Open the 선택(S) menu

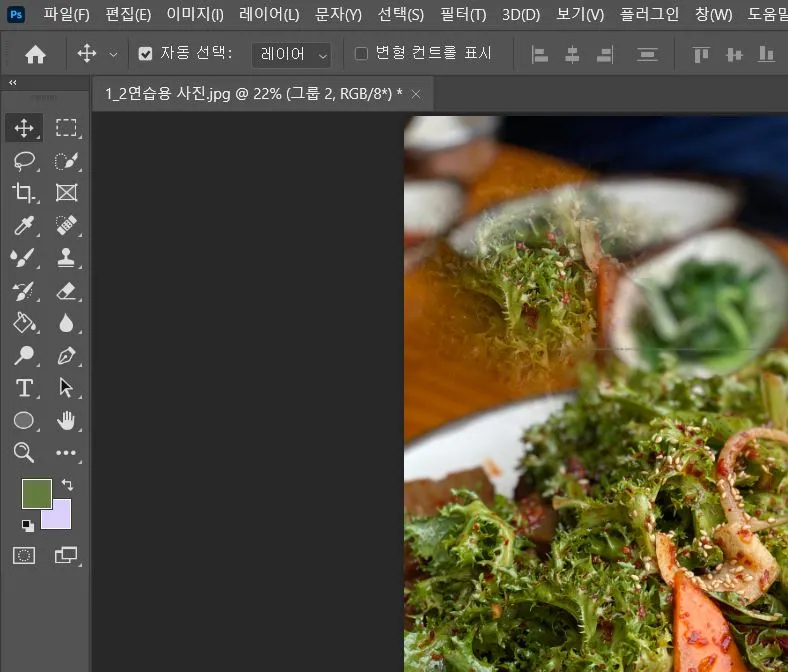coord(401,14)
